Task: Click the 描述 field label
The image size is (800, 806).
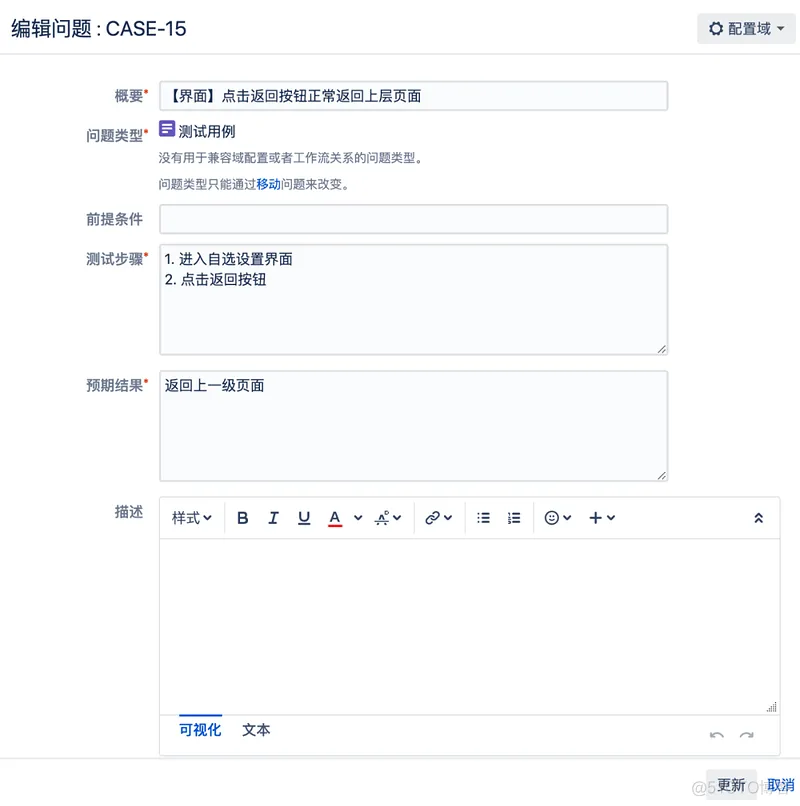Action: [129, 511]
